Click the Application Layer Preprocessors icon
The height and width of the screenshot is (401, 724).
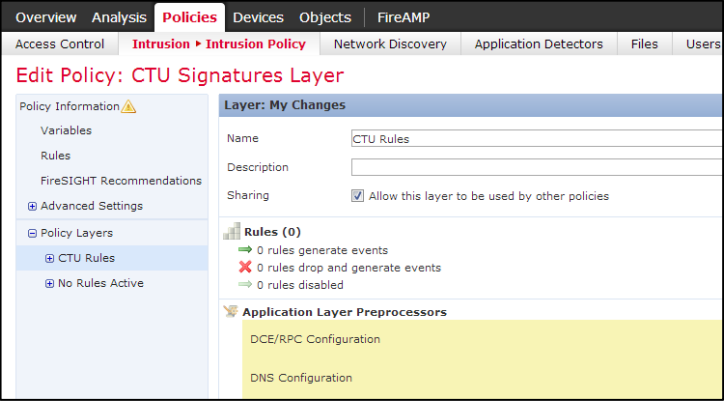[231, 311]
